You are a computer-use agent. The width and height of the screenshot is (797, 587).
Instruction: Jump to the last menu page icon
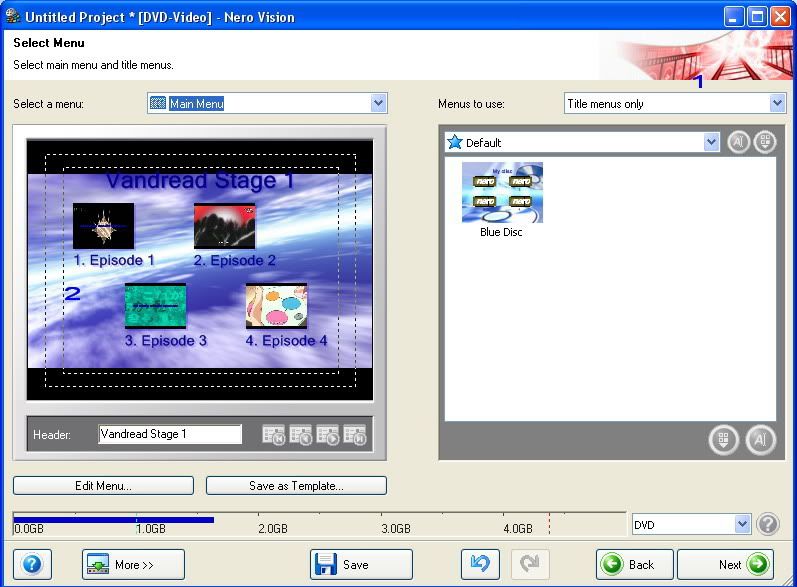355,435
